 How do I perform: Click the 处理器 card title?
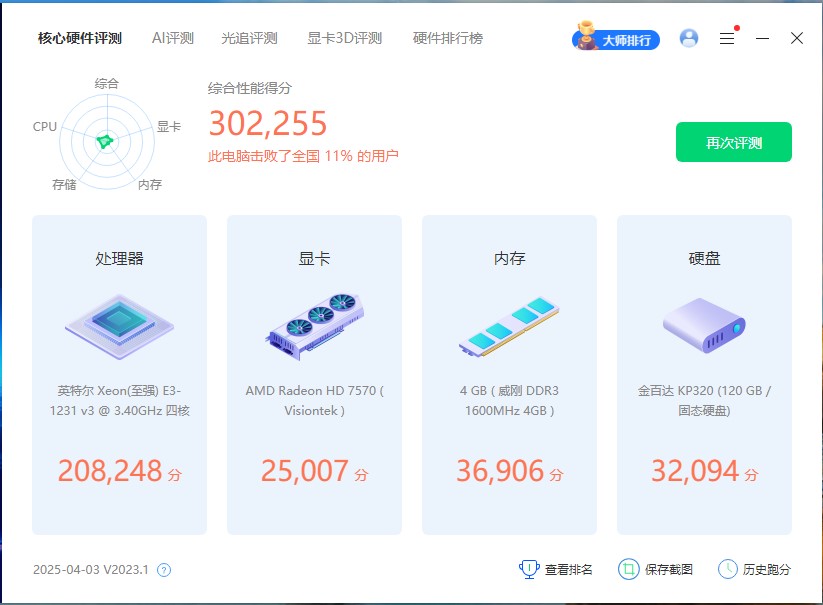(120, 259)
